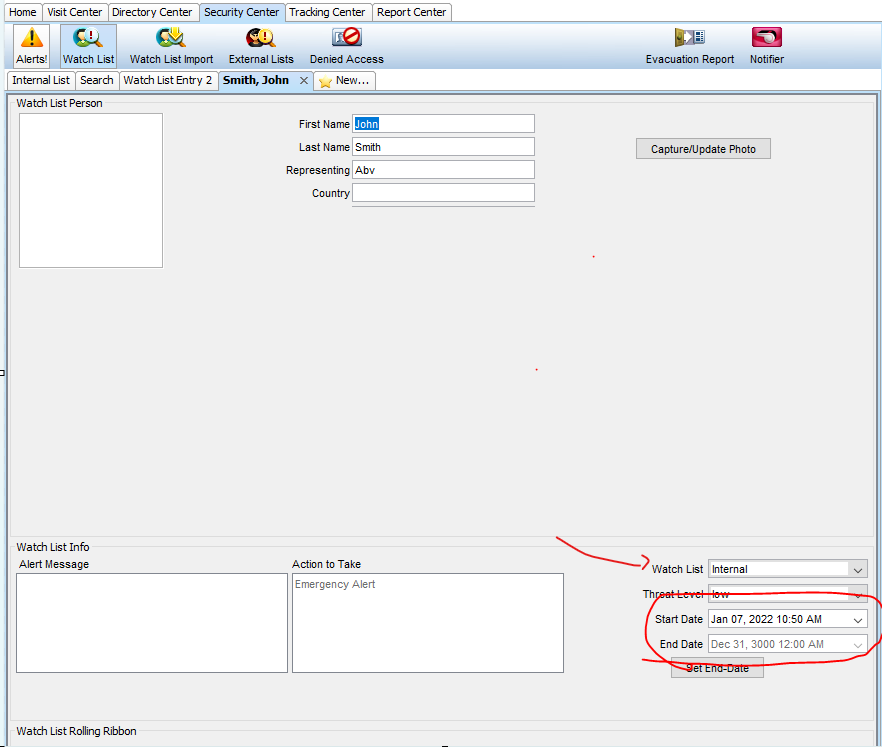
Task: Open the Start Date dropdown
Action: (857, 619)
